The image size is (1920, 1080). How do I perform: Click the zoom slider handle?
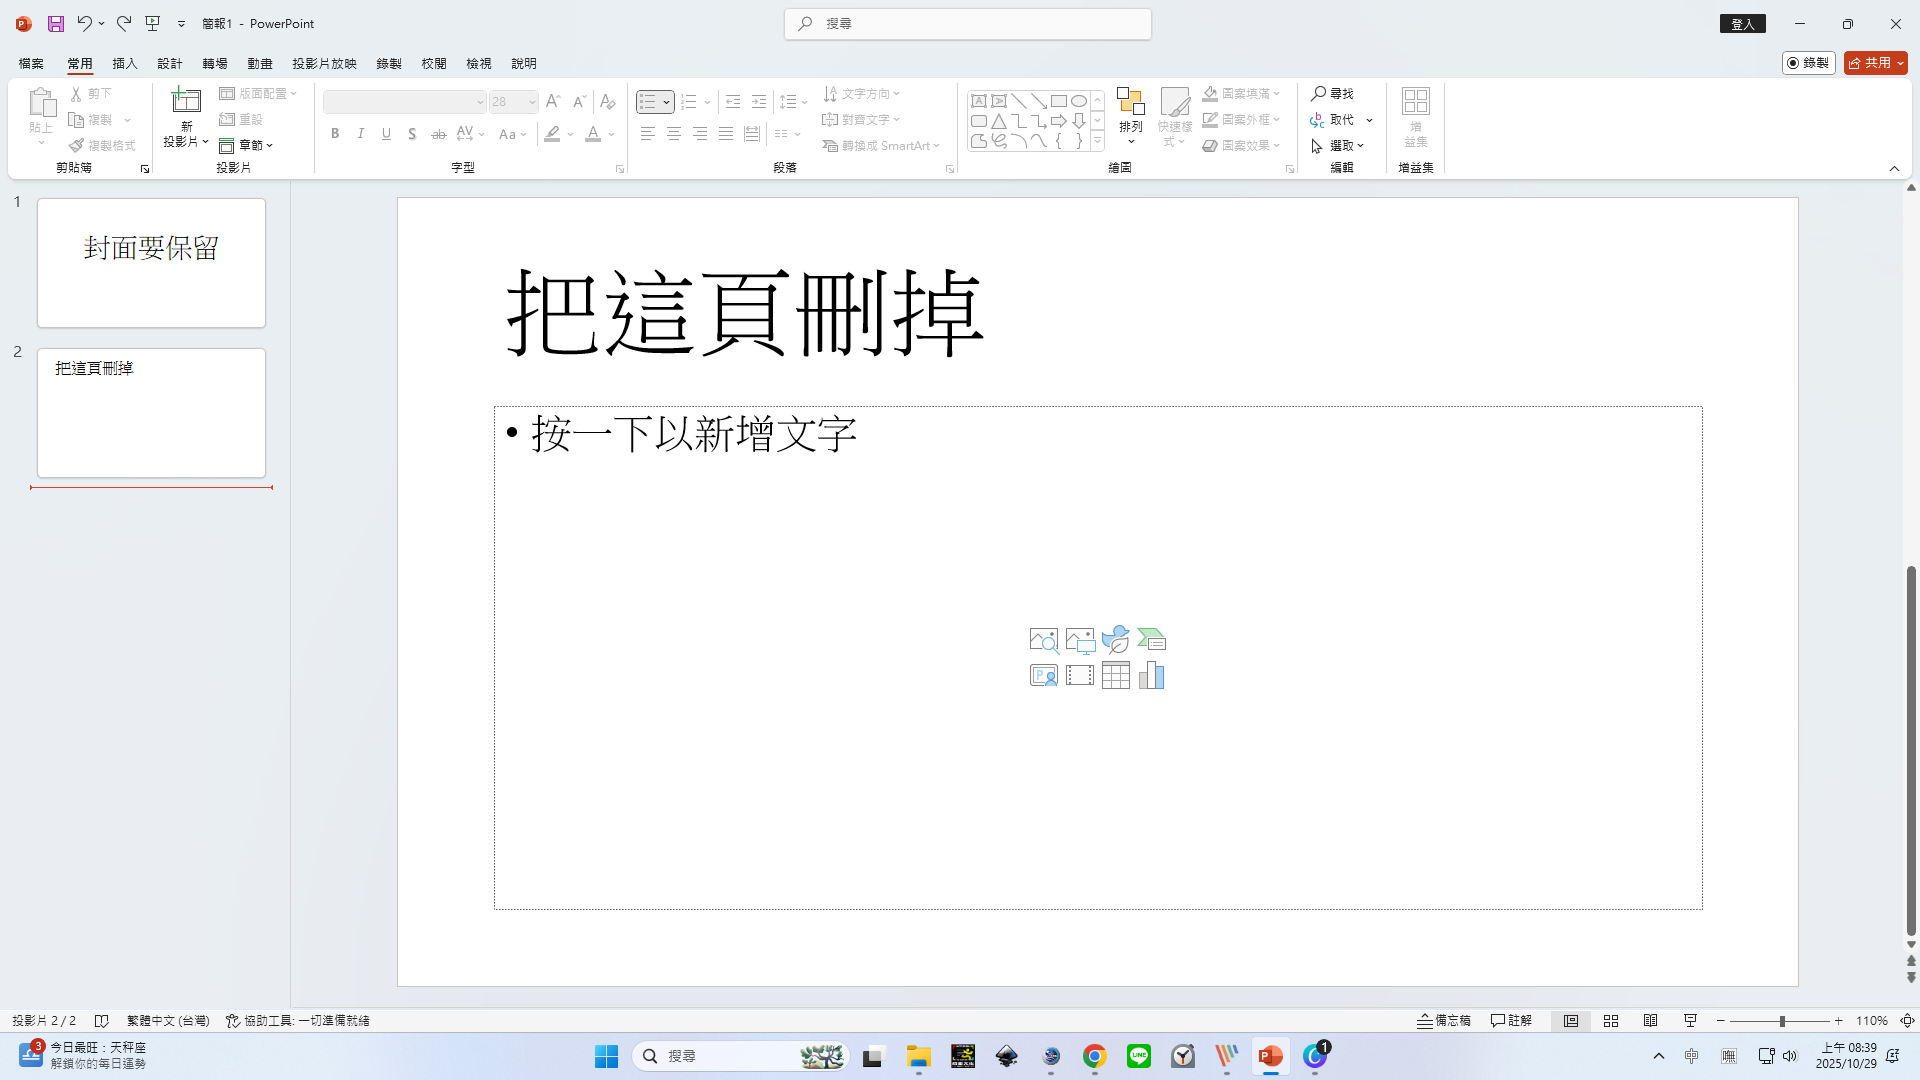click(x=1782, y=1021)
